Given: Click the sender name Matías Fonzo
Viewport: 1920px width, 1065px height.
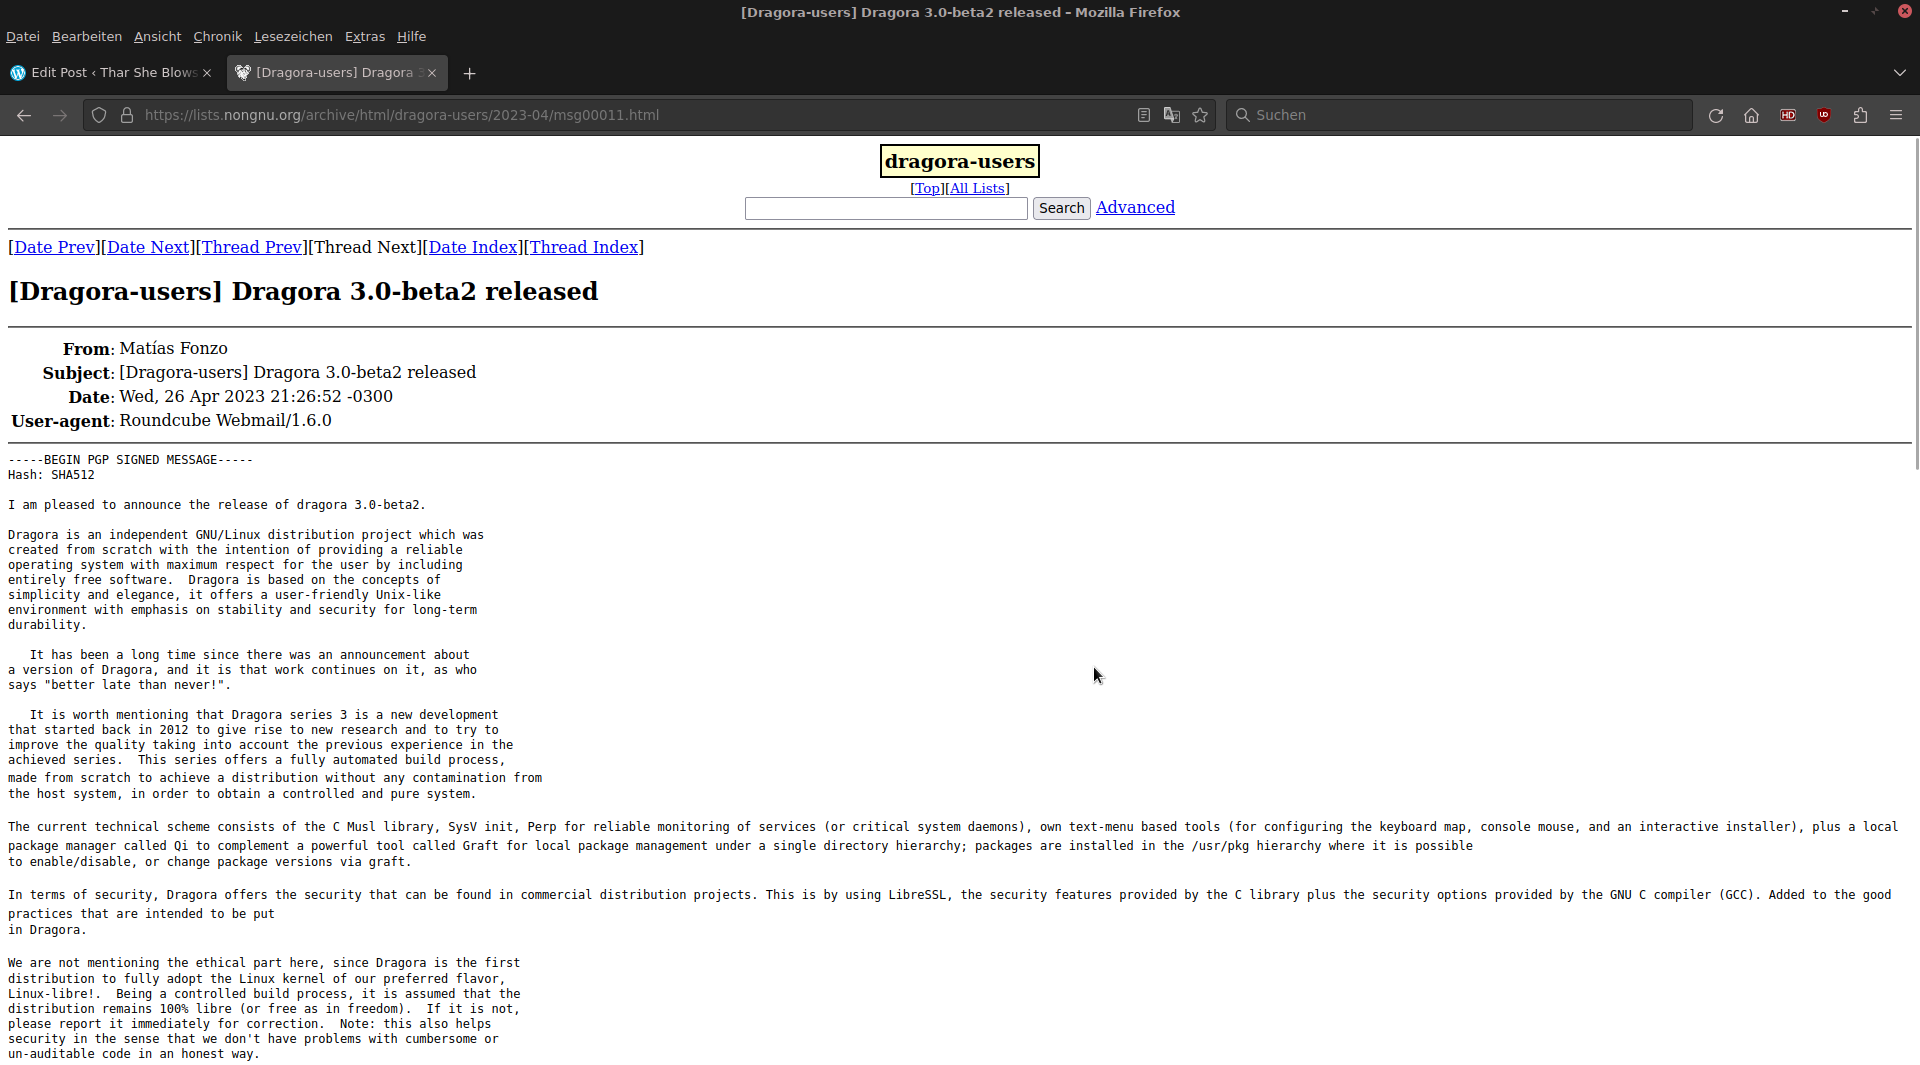Looking at the screenshot, I should coord(174,348).
